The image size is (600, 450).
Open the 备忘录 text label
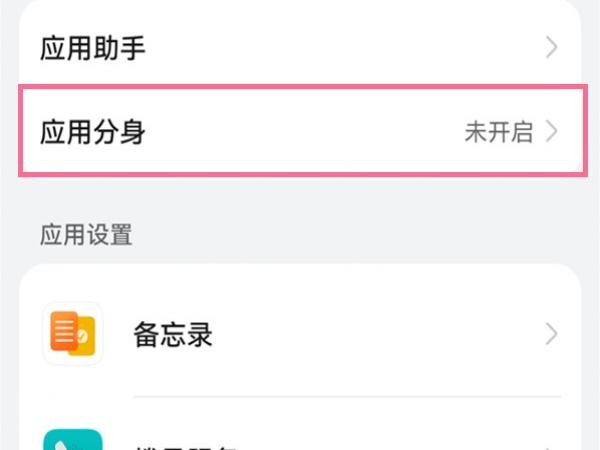tap(173, 334)
